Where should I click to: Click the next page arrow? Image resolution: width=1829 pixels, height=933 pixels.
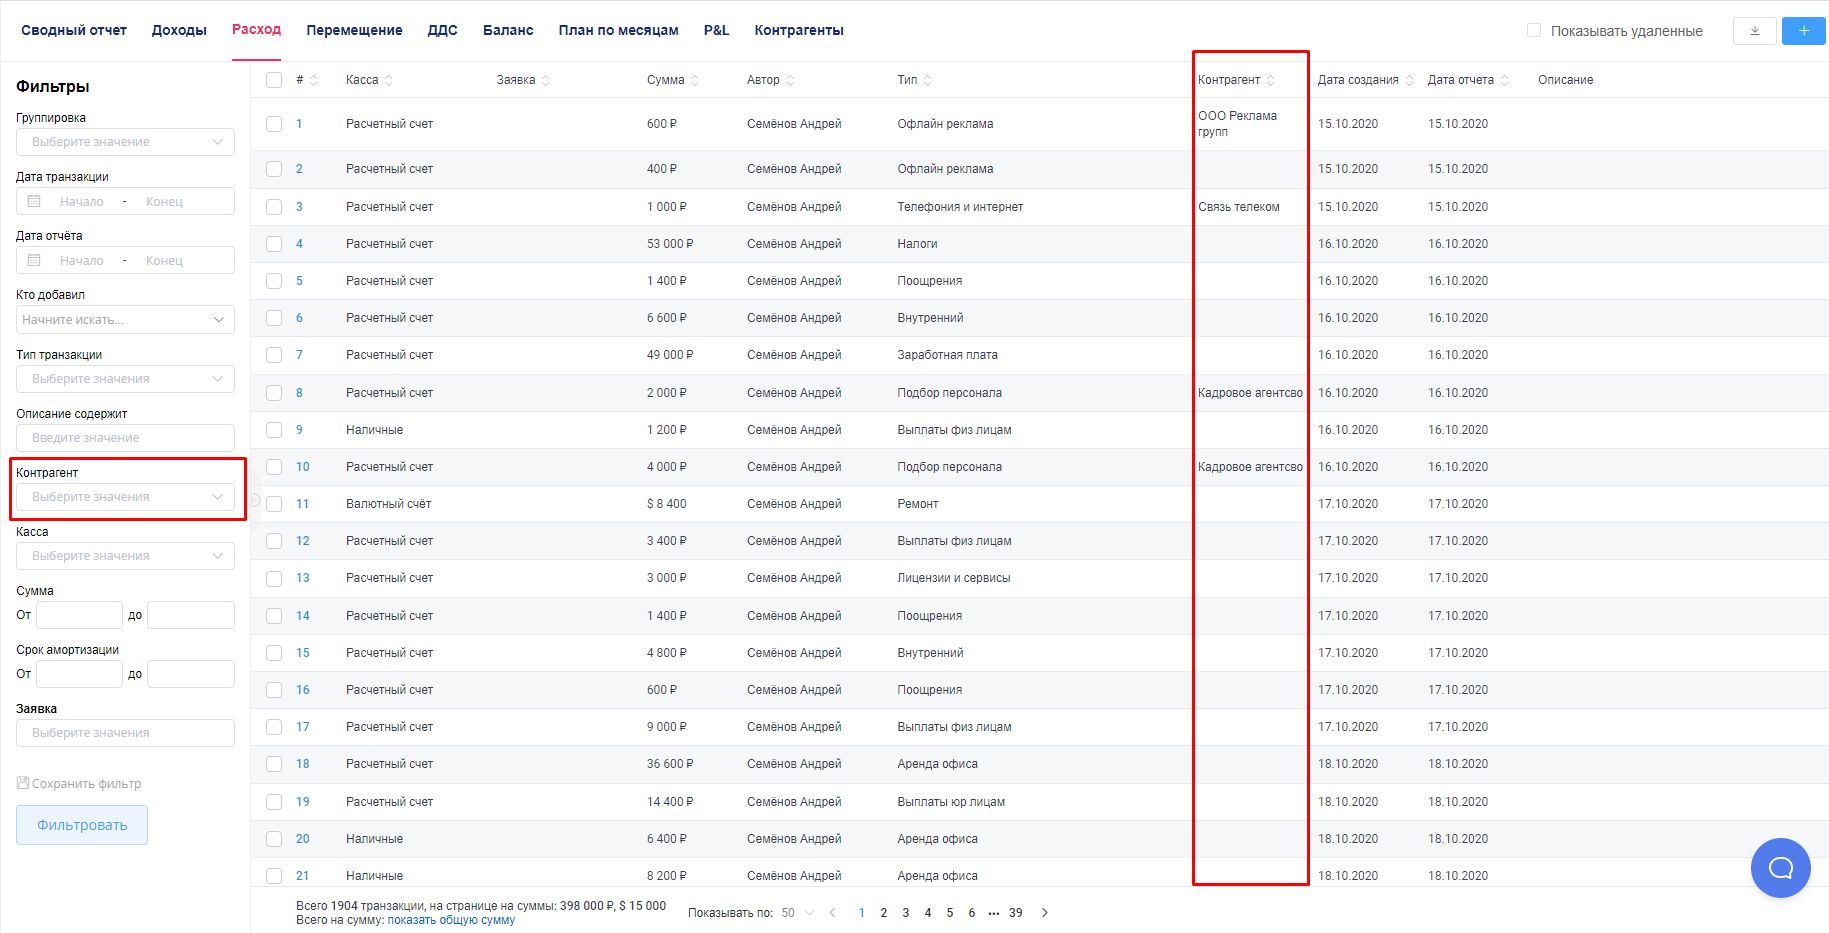[1045, 912]
